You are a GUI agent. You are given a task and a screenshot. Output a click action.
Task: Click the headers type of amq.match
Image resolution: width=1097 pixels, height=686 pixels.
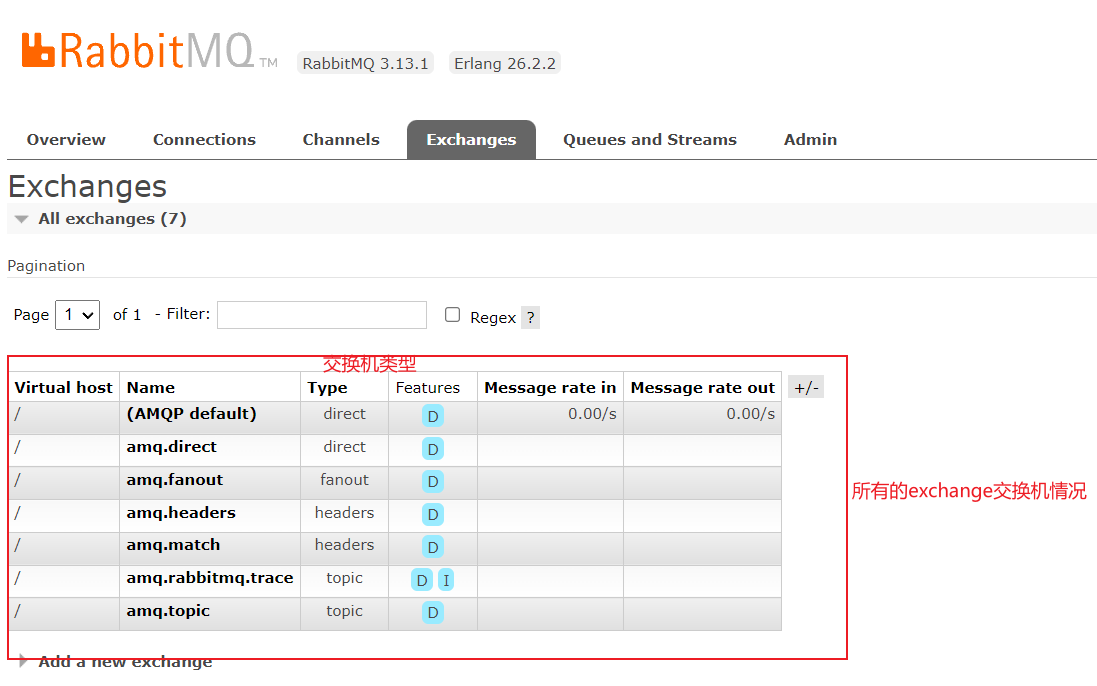[344, 545]
